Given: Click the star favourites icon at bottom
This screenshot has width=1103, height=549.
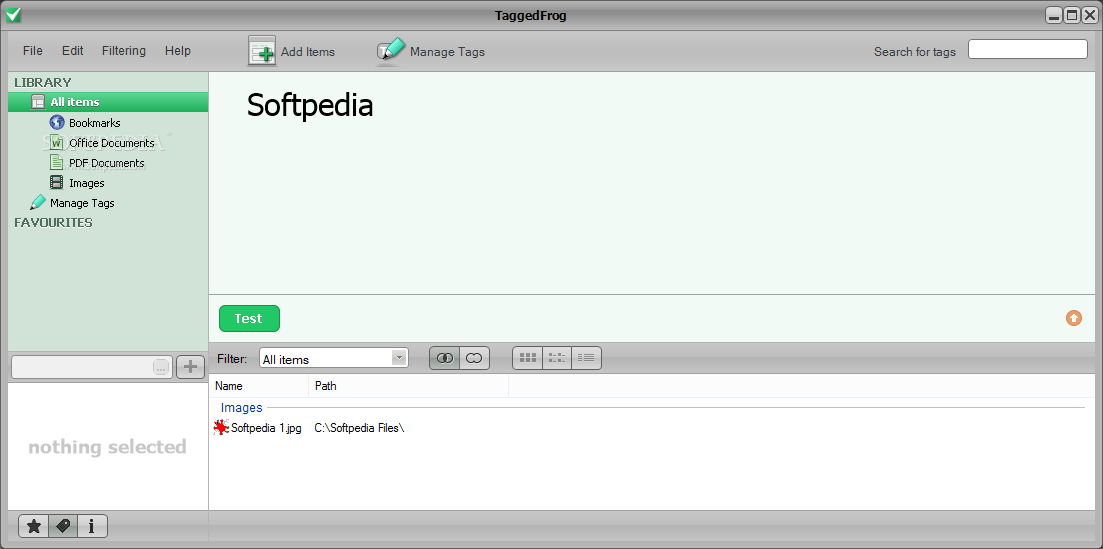Looking at the screenshot, I should point(34,526).
